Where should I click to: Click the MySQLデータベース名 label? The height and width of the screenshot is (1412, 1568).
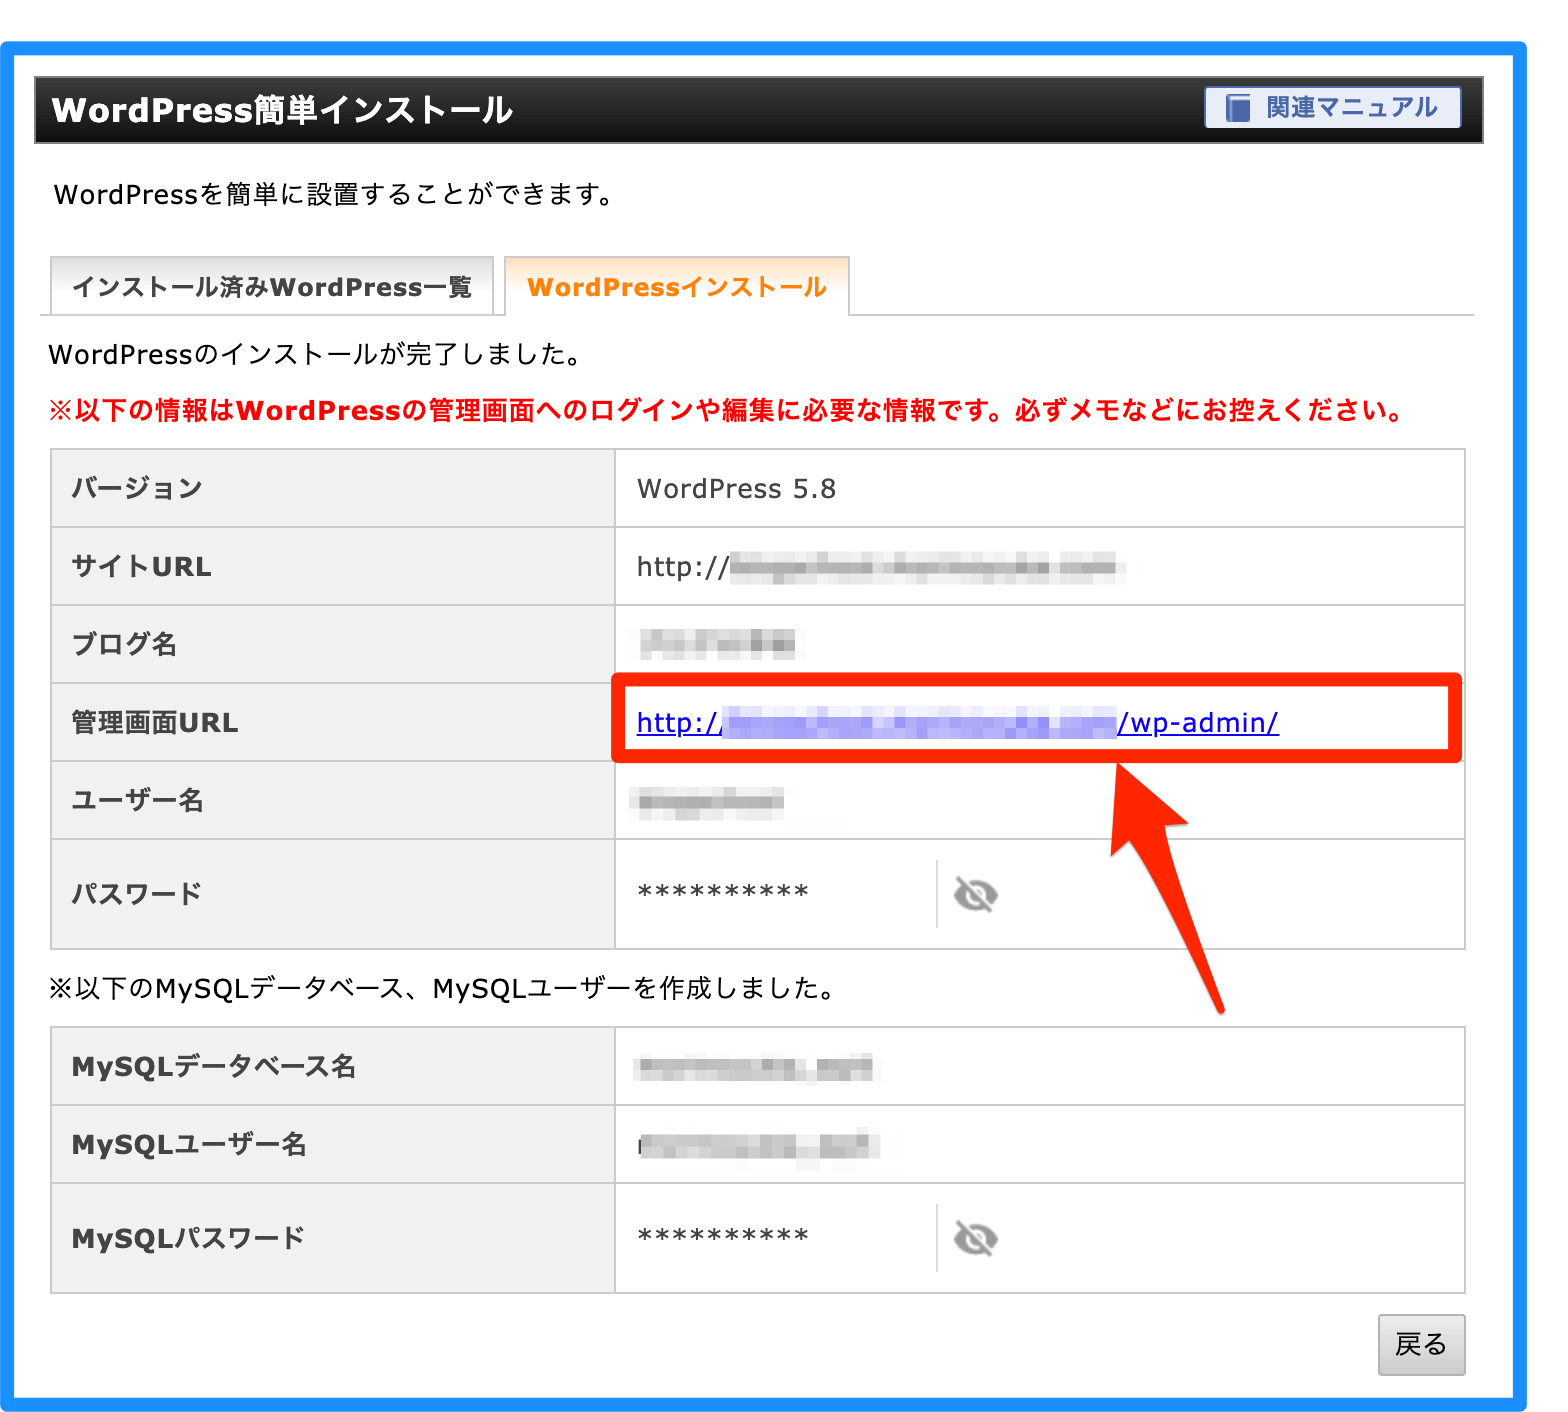214,1066
